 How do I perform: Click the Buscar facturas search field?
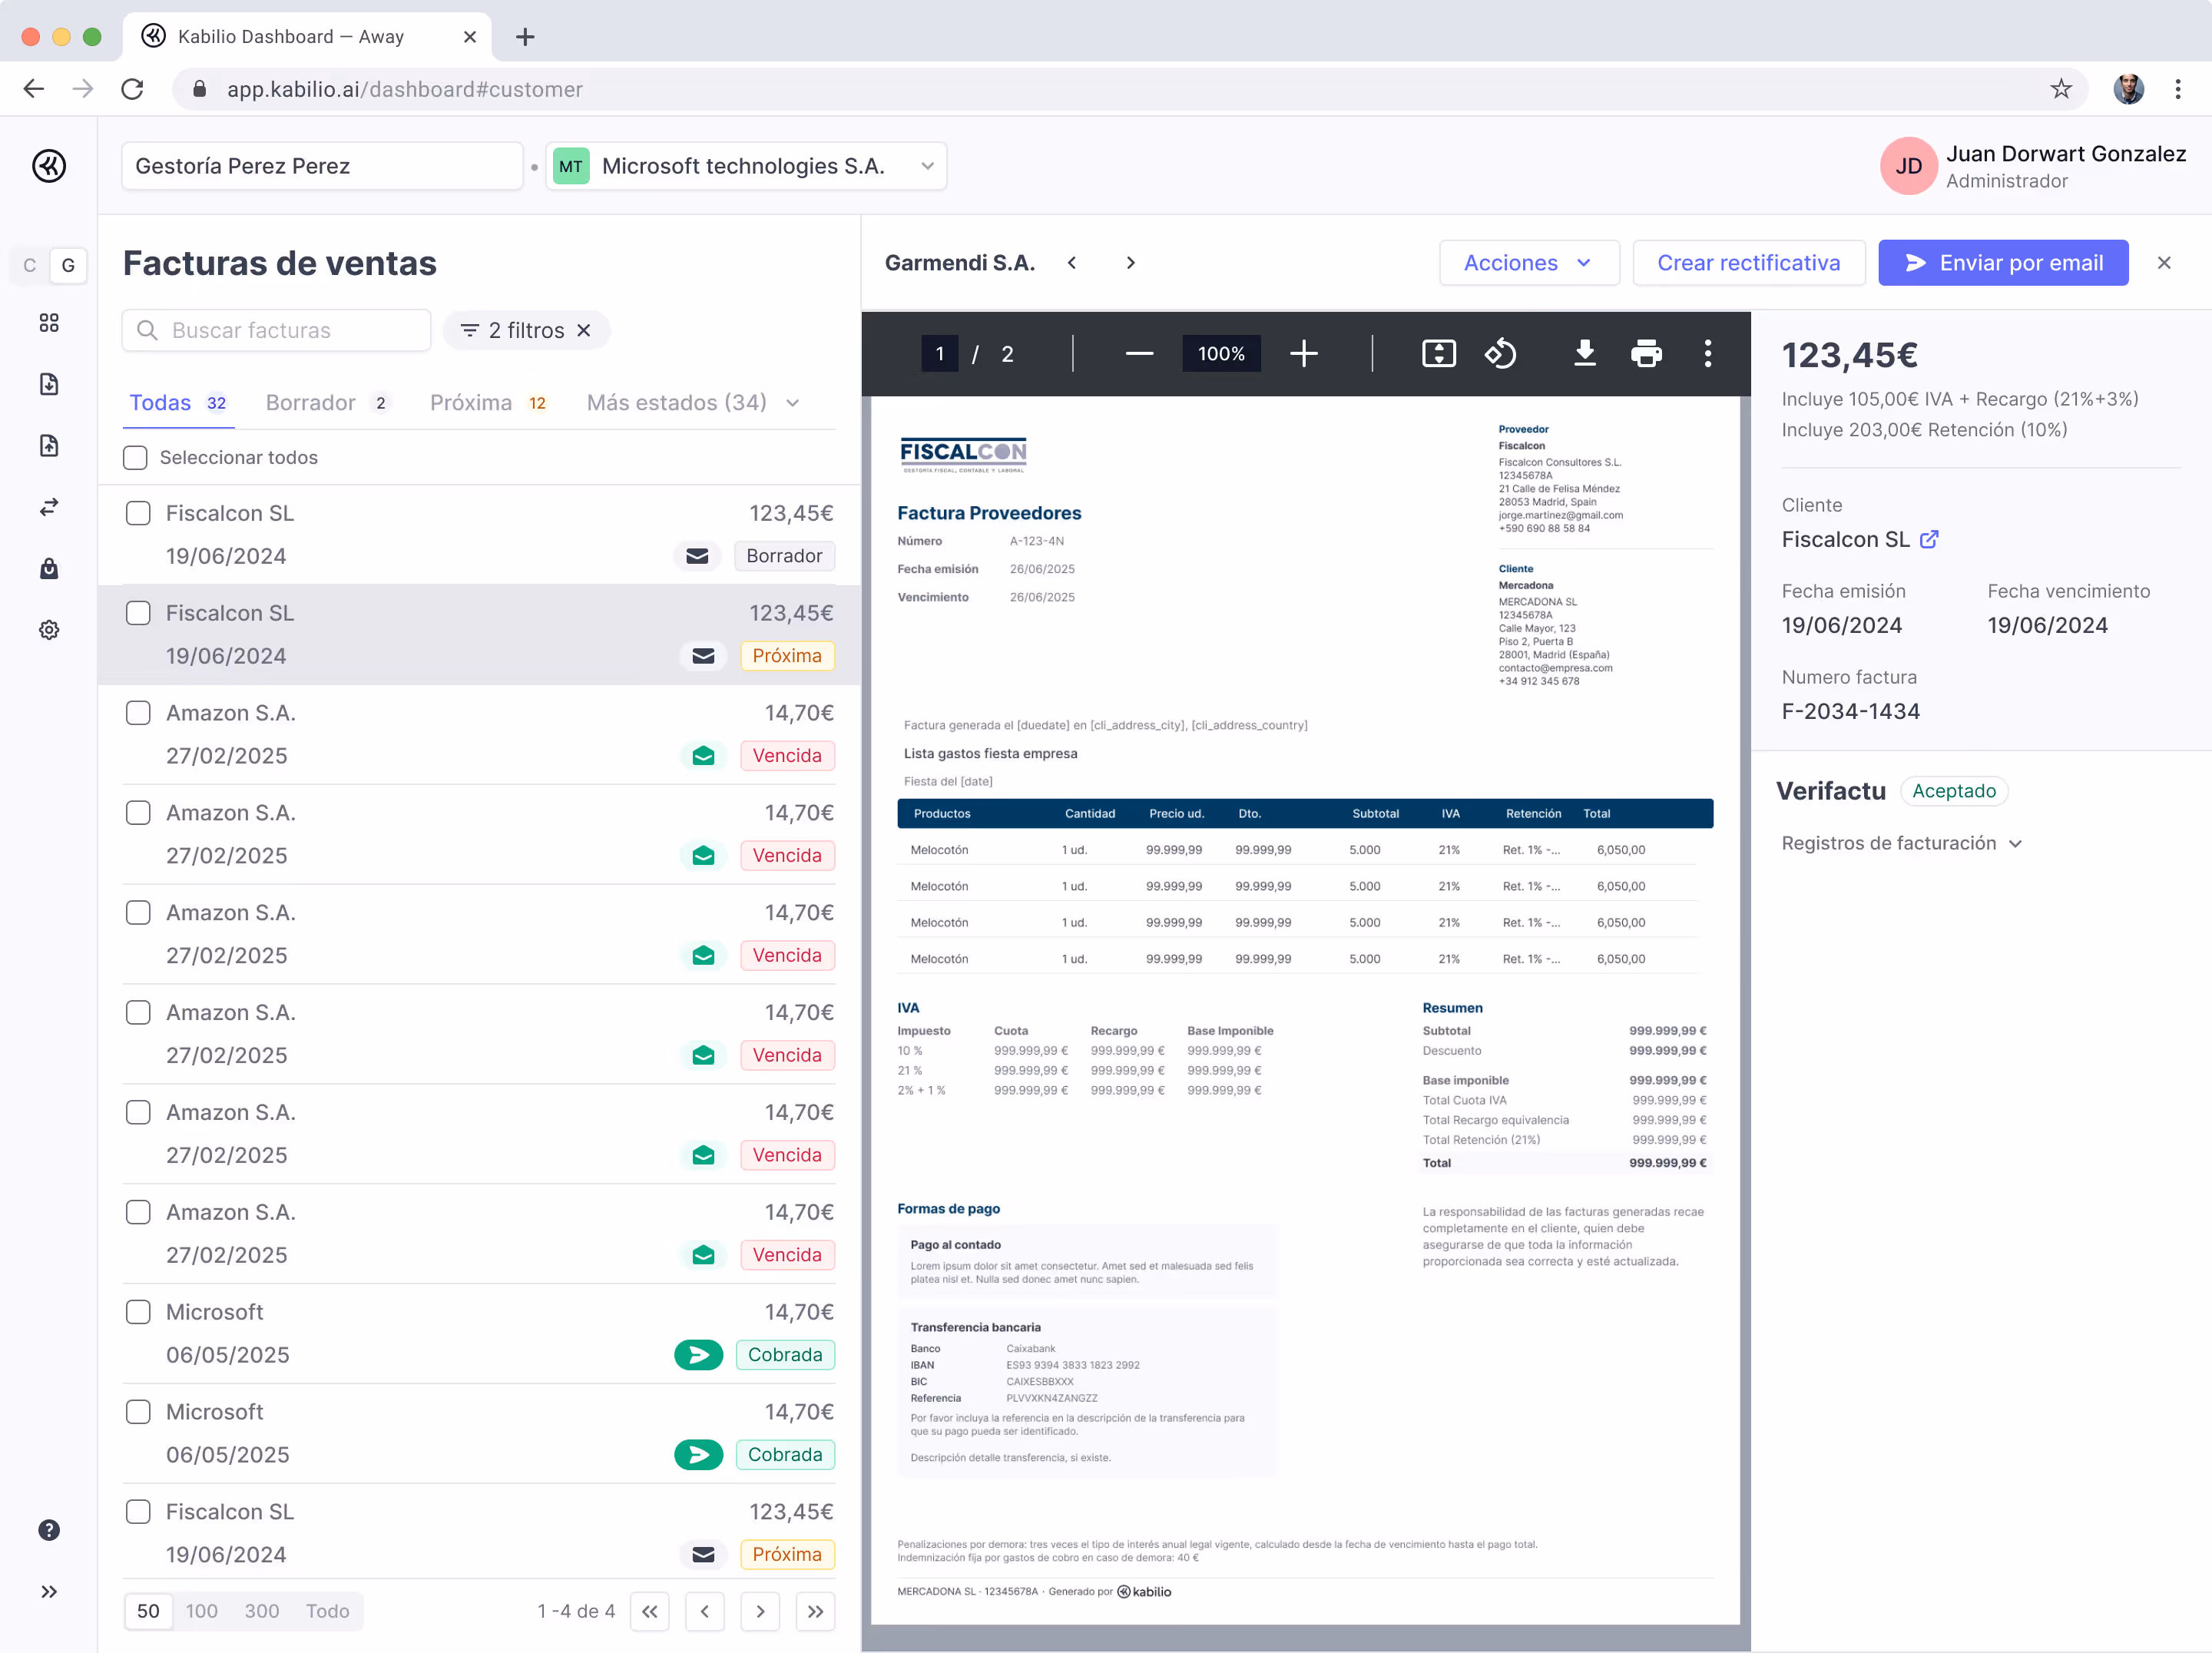[276, 330]
